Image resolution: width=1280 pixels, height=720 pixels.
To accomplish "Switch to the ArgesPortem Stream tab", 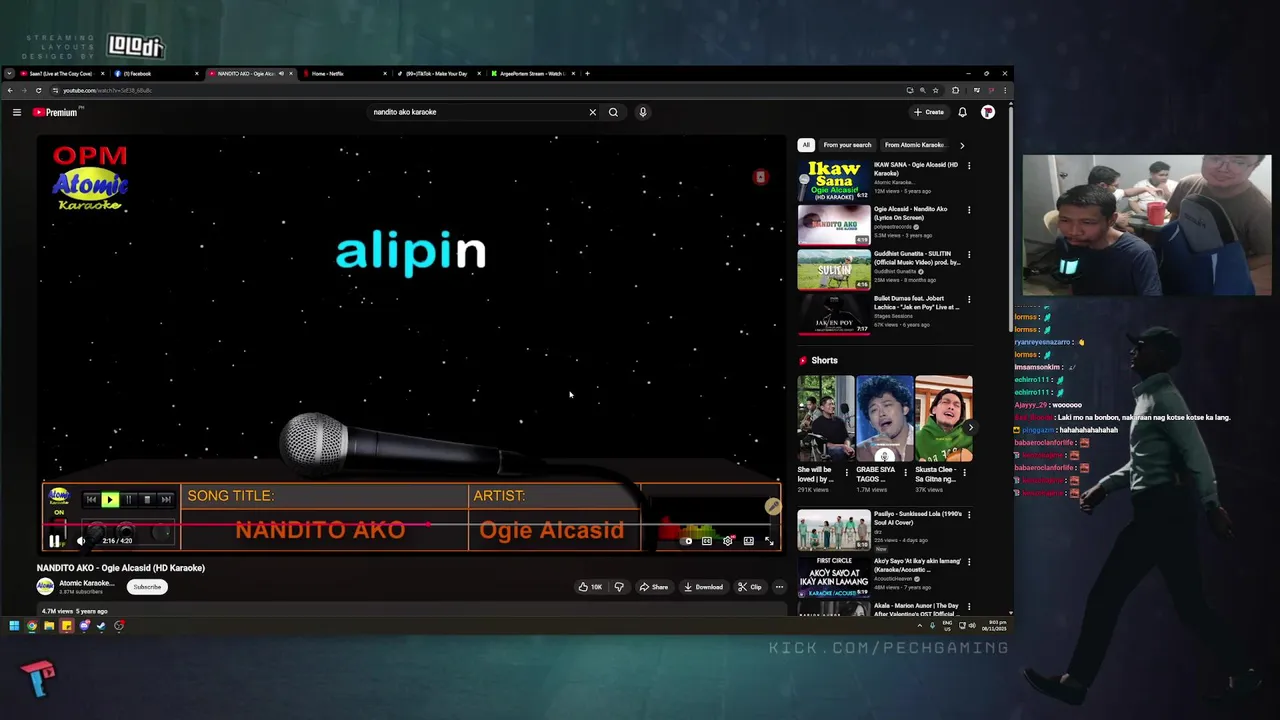I will tap(533, 73).
